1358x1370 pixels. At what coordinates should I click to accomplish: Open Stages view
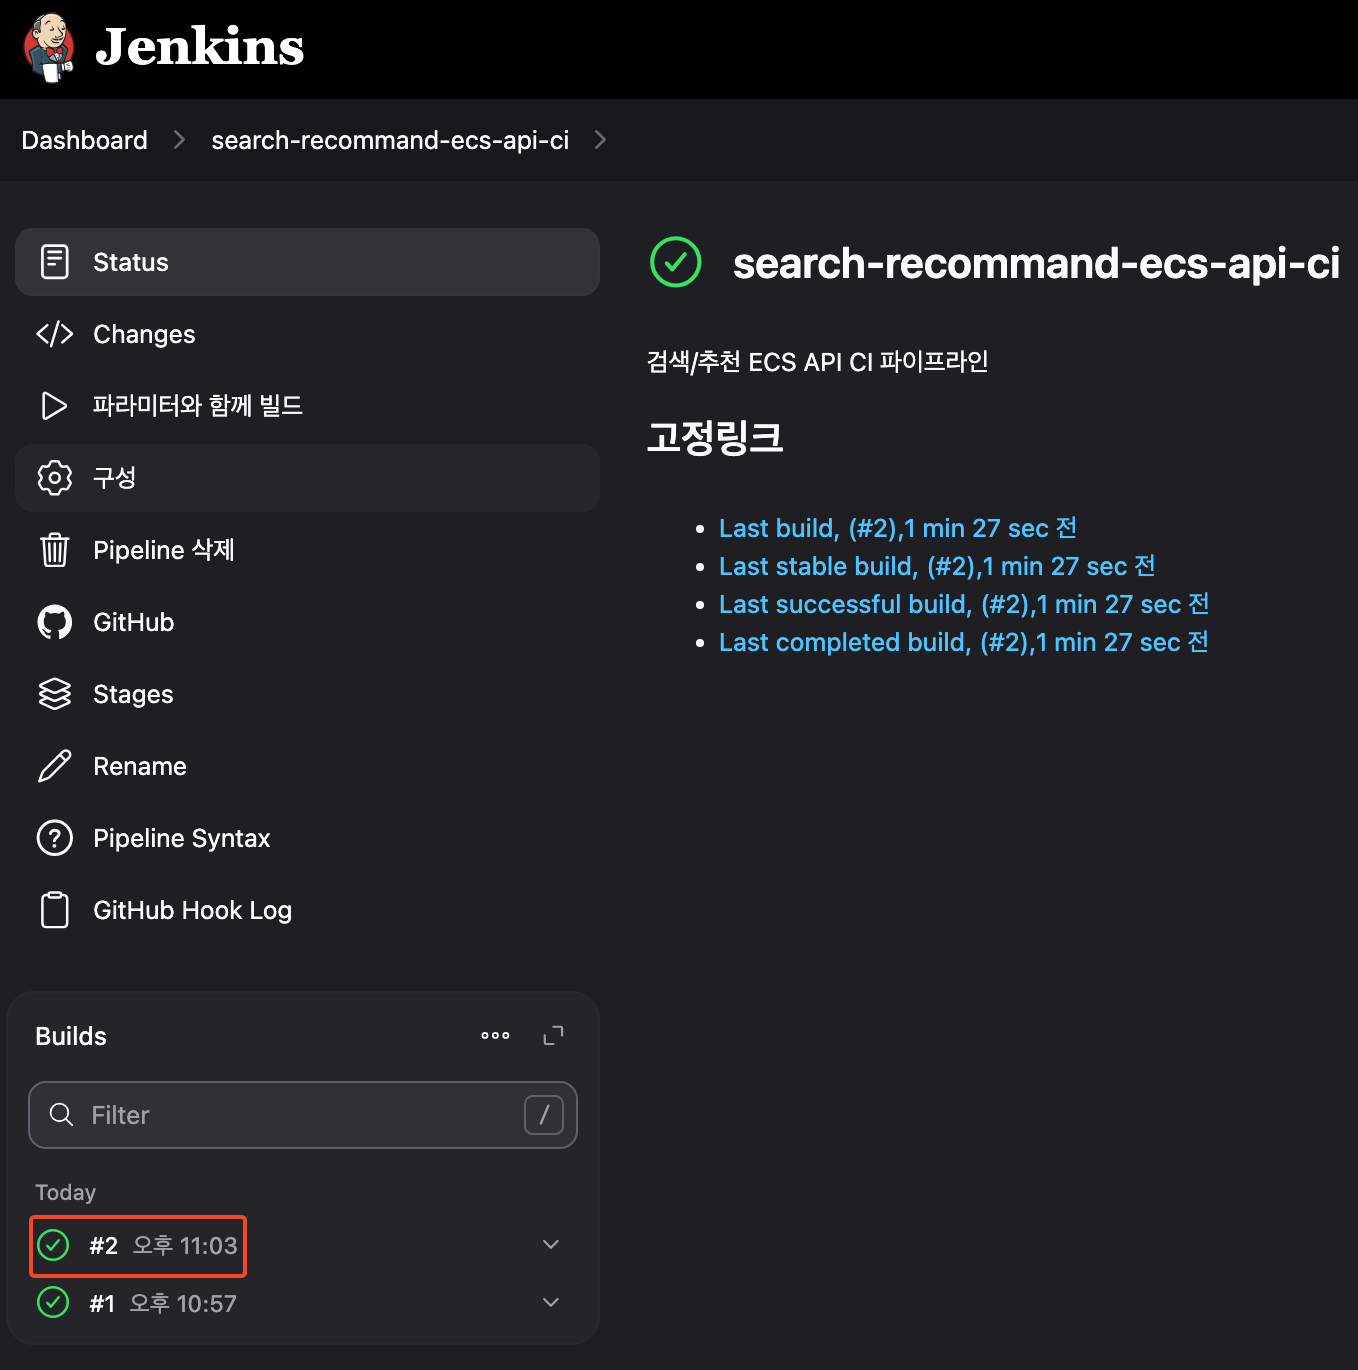coord(307,694)
